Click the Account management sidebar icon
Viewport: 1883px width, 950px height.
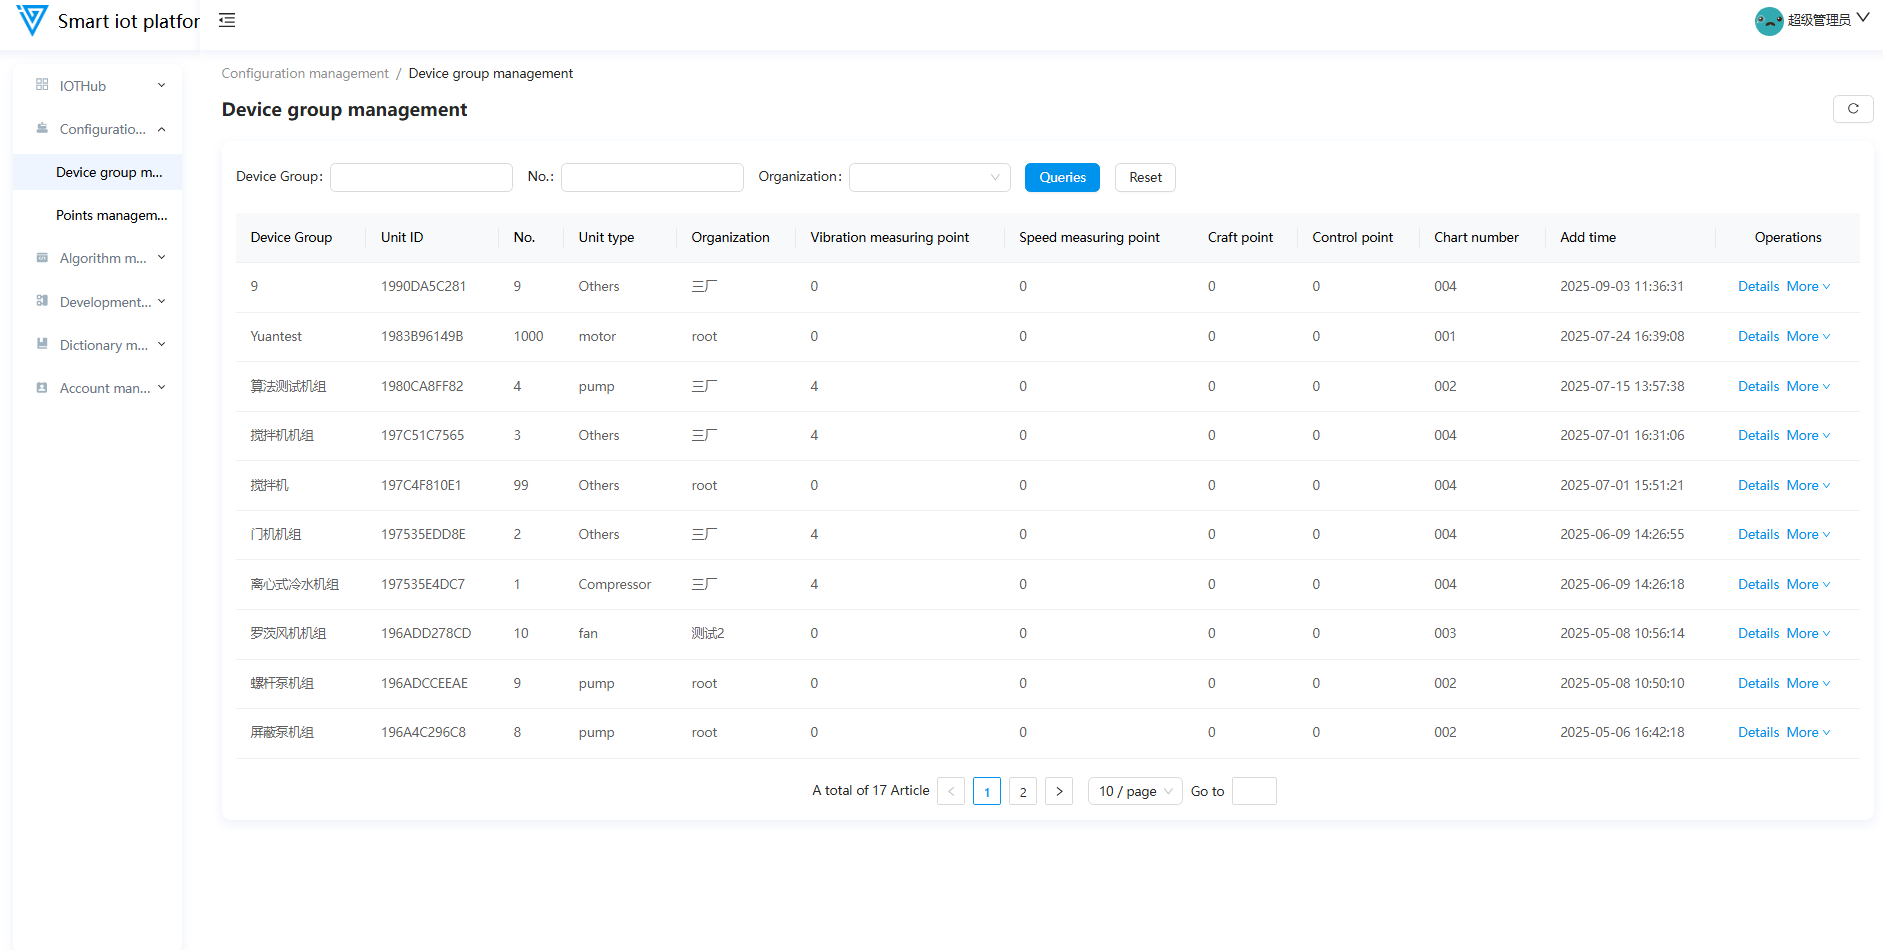point(42,388)
